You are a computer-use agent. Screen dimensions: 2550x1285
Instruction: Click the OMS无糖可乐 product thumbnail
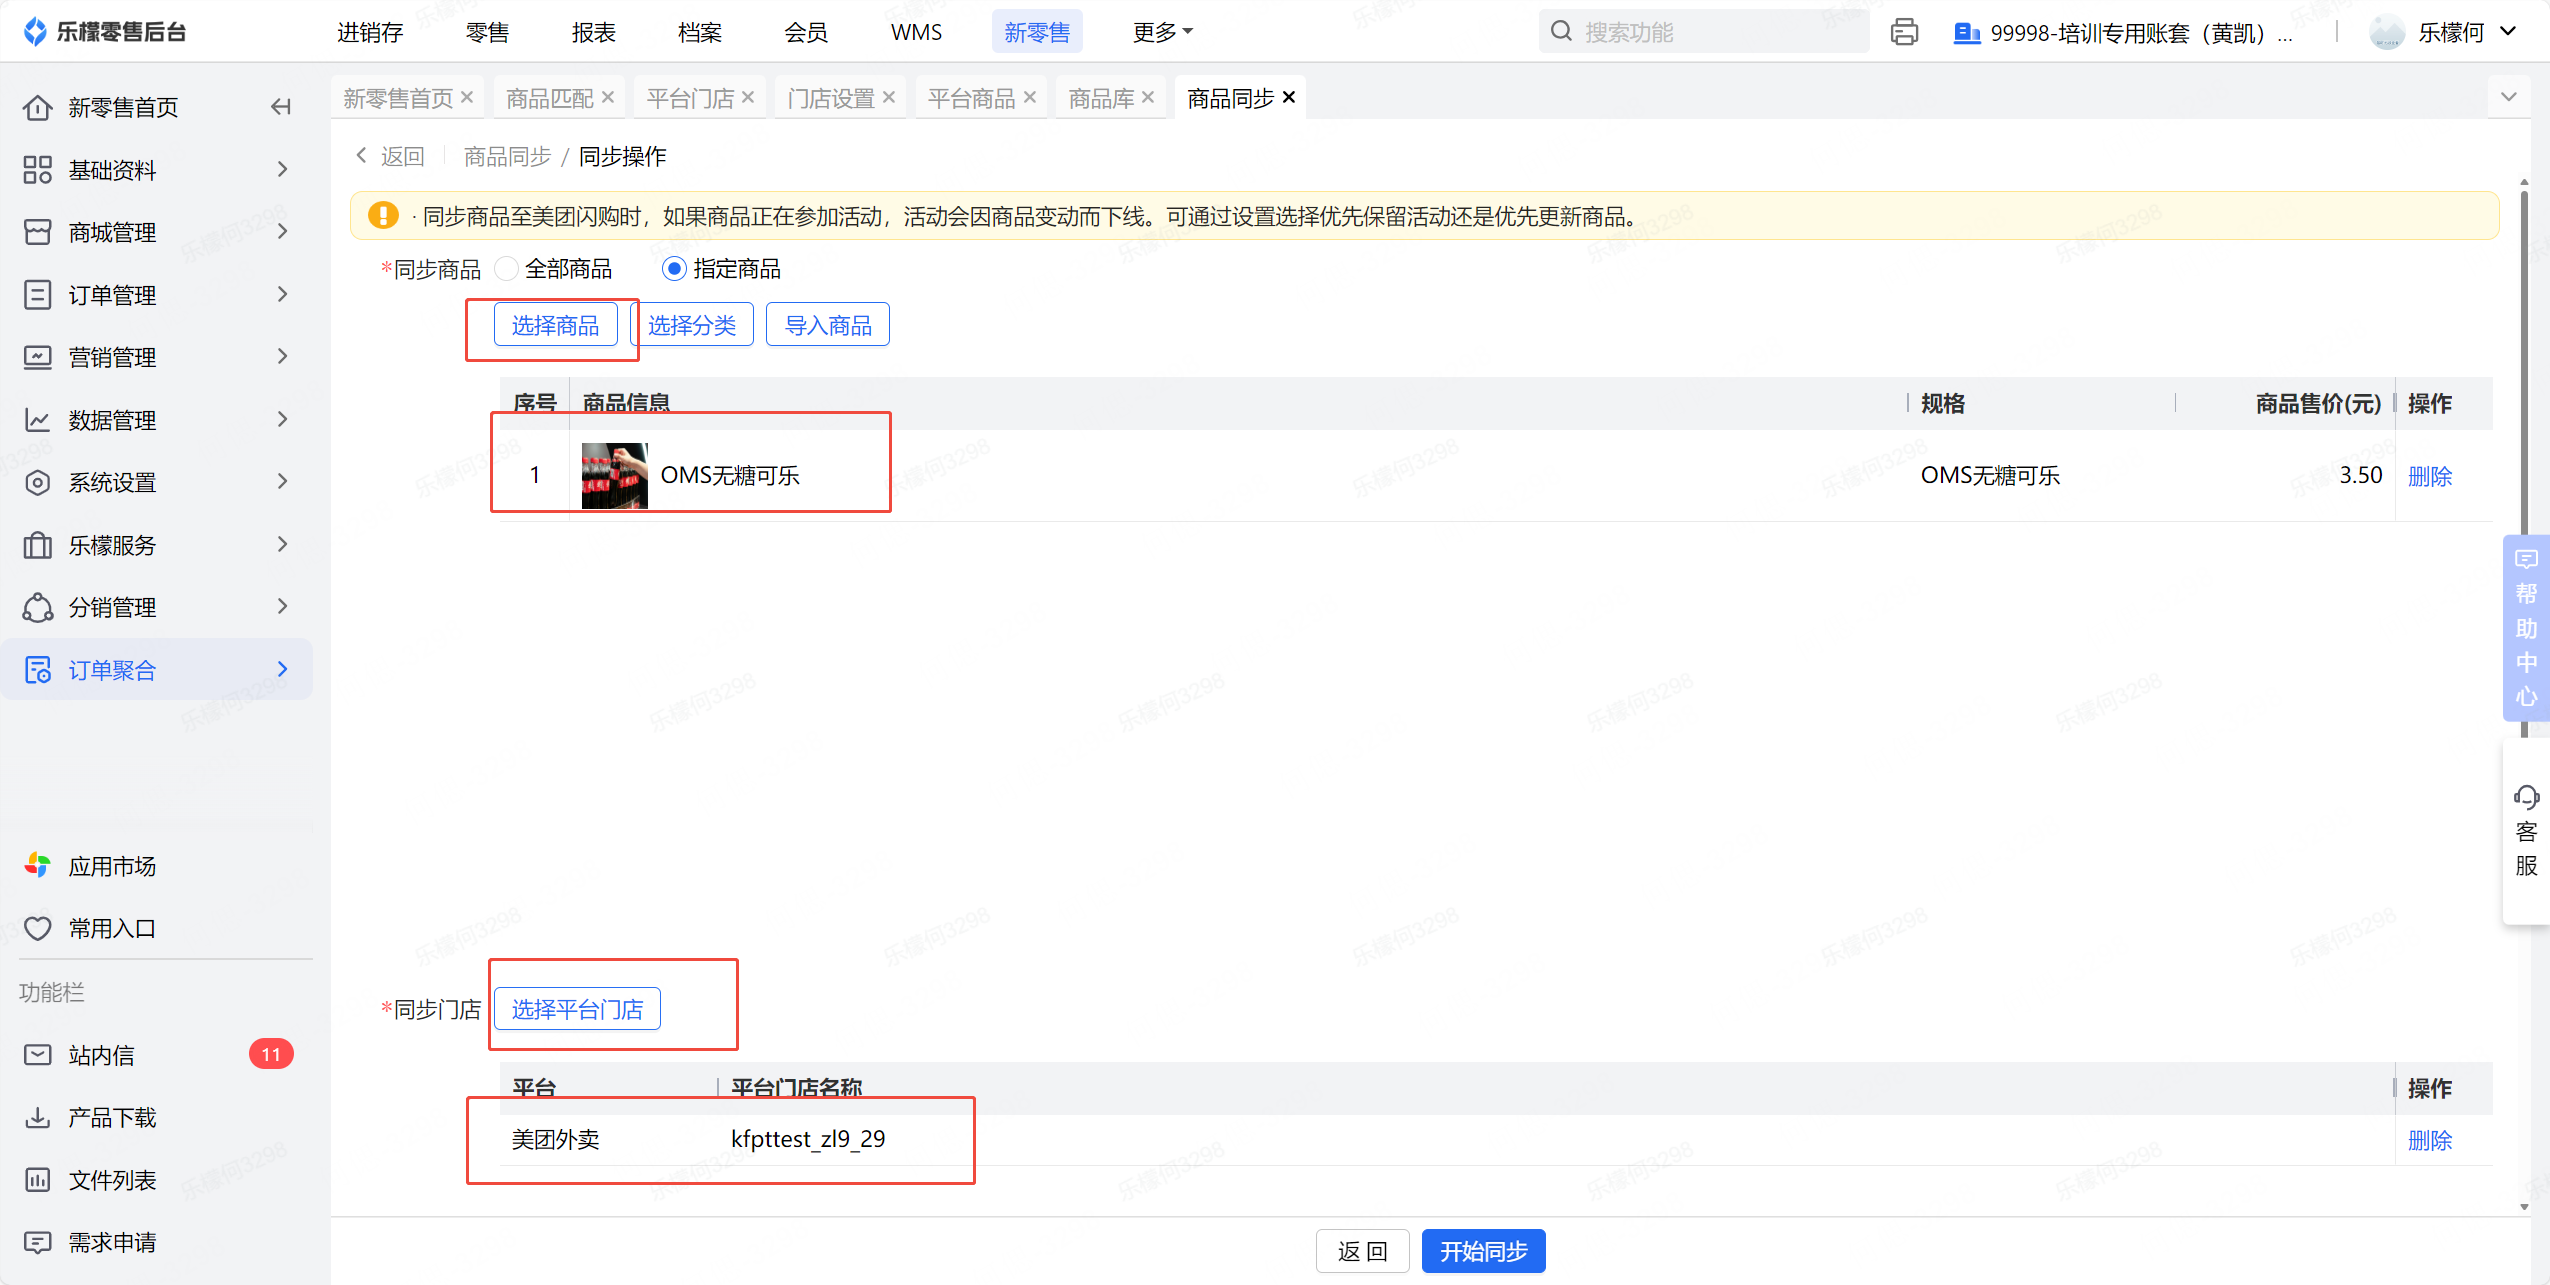pyautogui.click(x=614, y=476)
